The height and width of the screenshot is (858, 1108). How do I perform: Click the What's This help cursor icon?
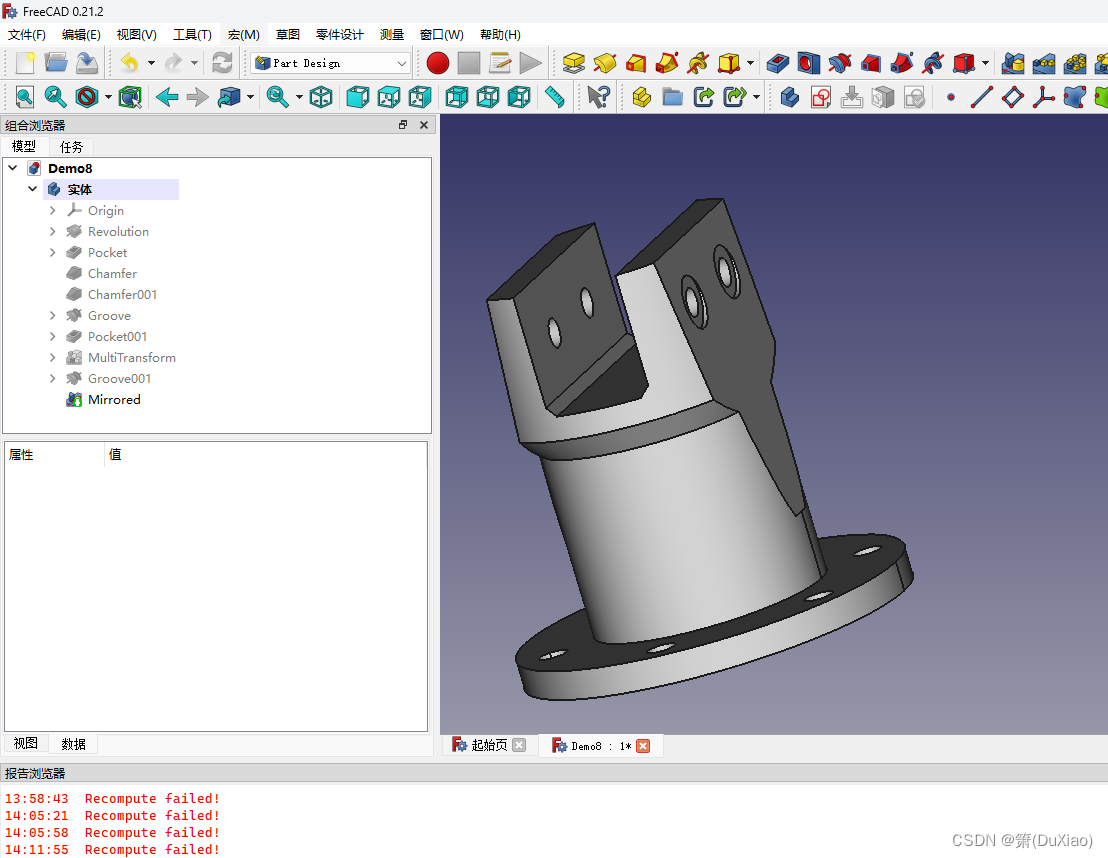coord(598,97)
